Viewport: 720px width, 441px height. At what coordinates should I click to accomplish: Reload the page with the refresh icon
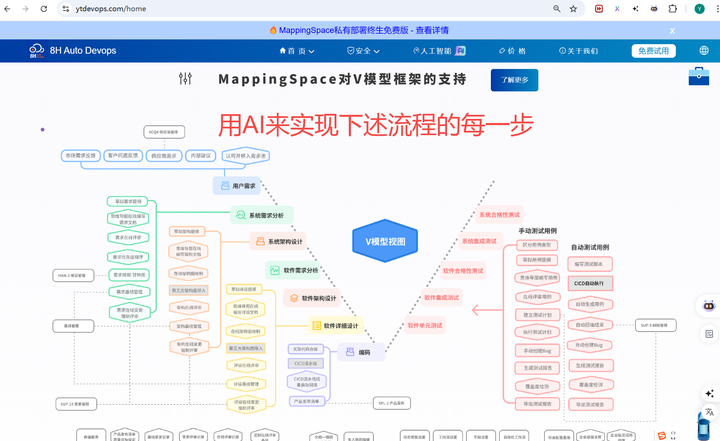pyautogui.click(x=44, y=9)
